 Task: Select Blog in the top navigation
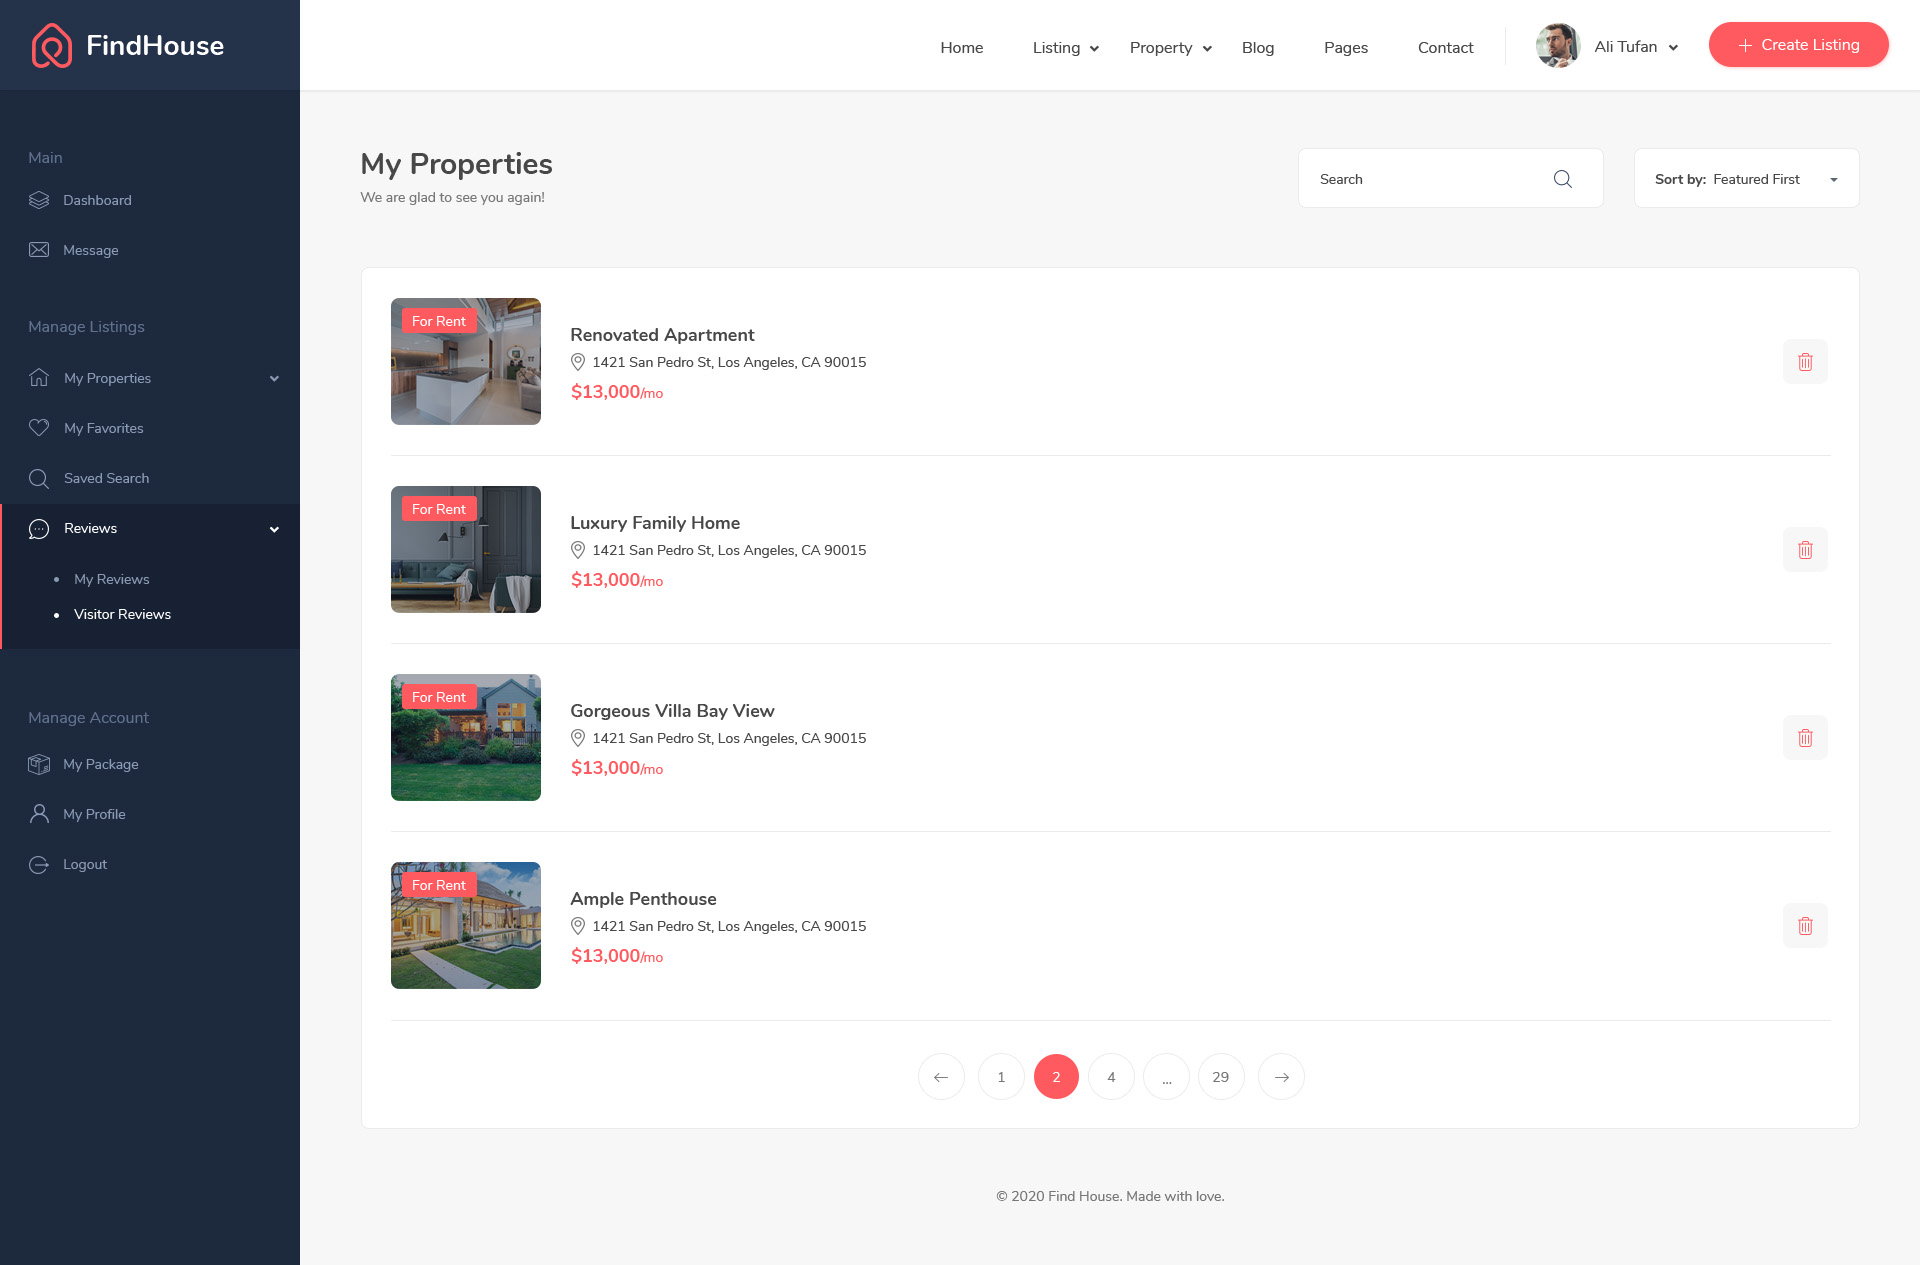pos(1257,48)
